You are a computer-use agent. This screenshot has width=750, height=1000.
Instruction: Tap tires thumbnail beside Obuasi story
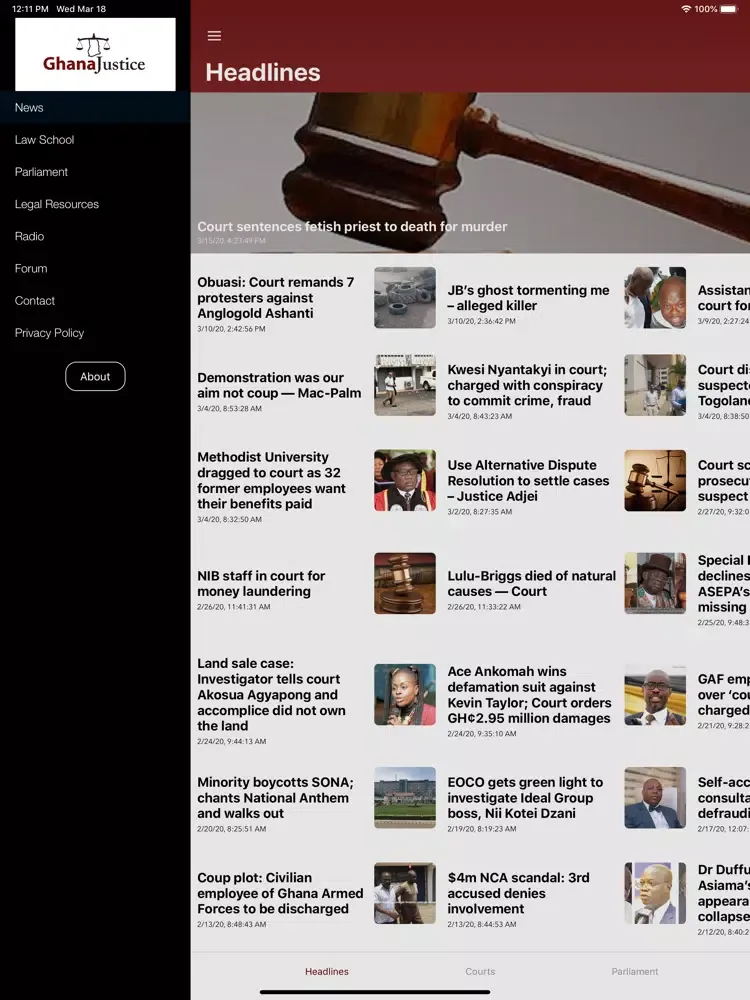pos(405,297)
